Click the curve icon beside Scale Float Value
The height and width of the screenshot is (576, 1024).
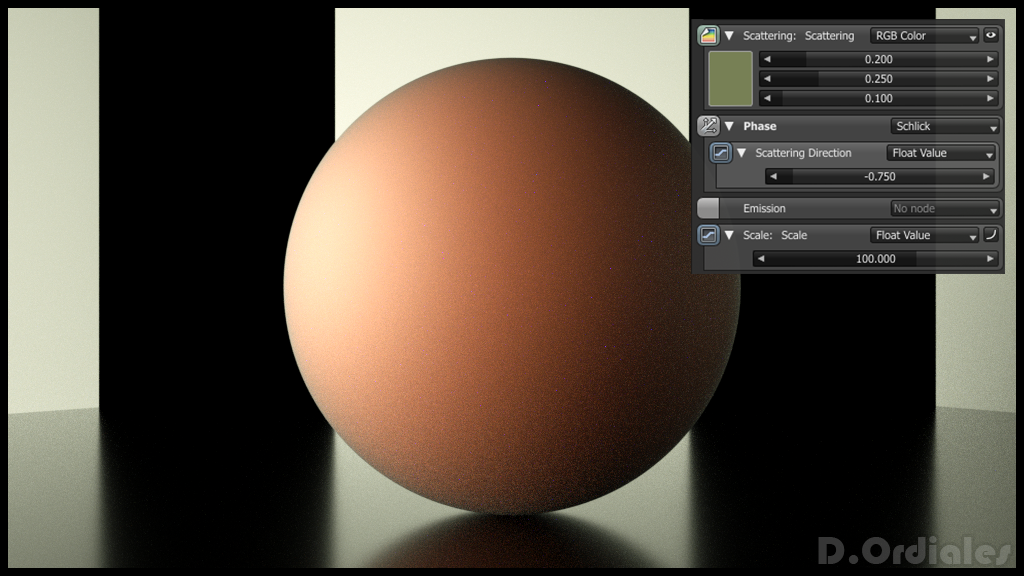991,234
